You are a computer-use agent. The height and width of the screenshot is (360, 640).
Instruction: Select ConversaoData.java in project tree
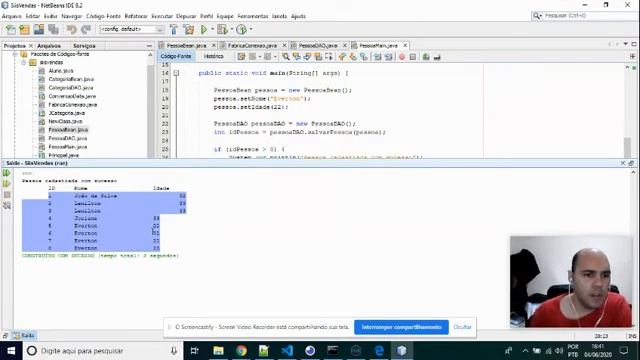[x=72, y=96]
